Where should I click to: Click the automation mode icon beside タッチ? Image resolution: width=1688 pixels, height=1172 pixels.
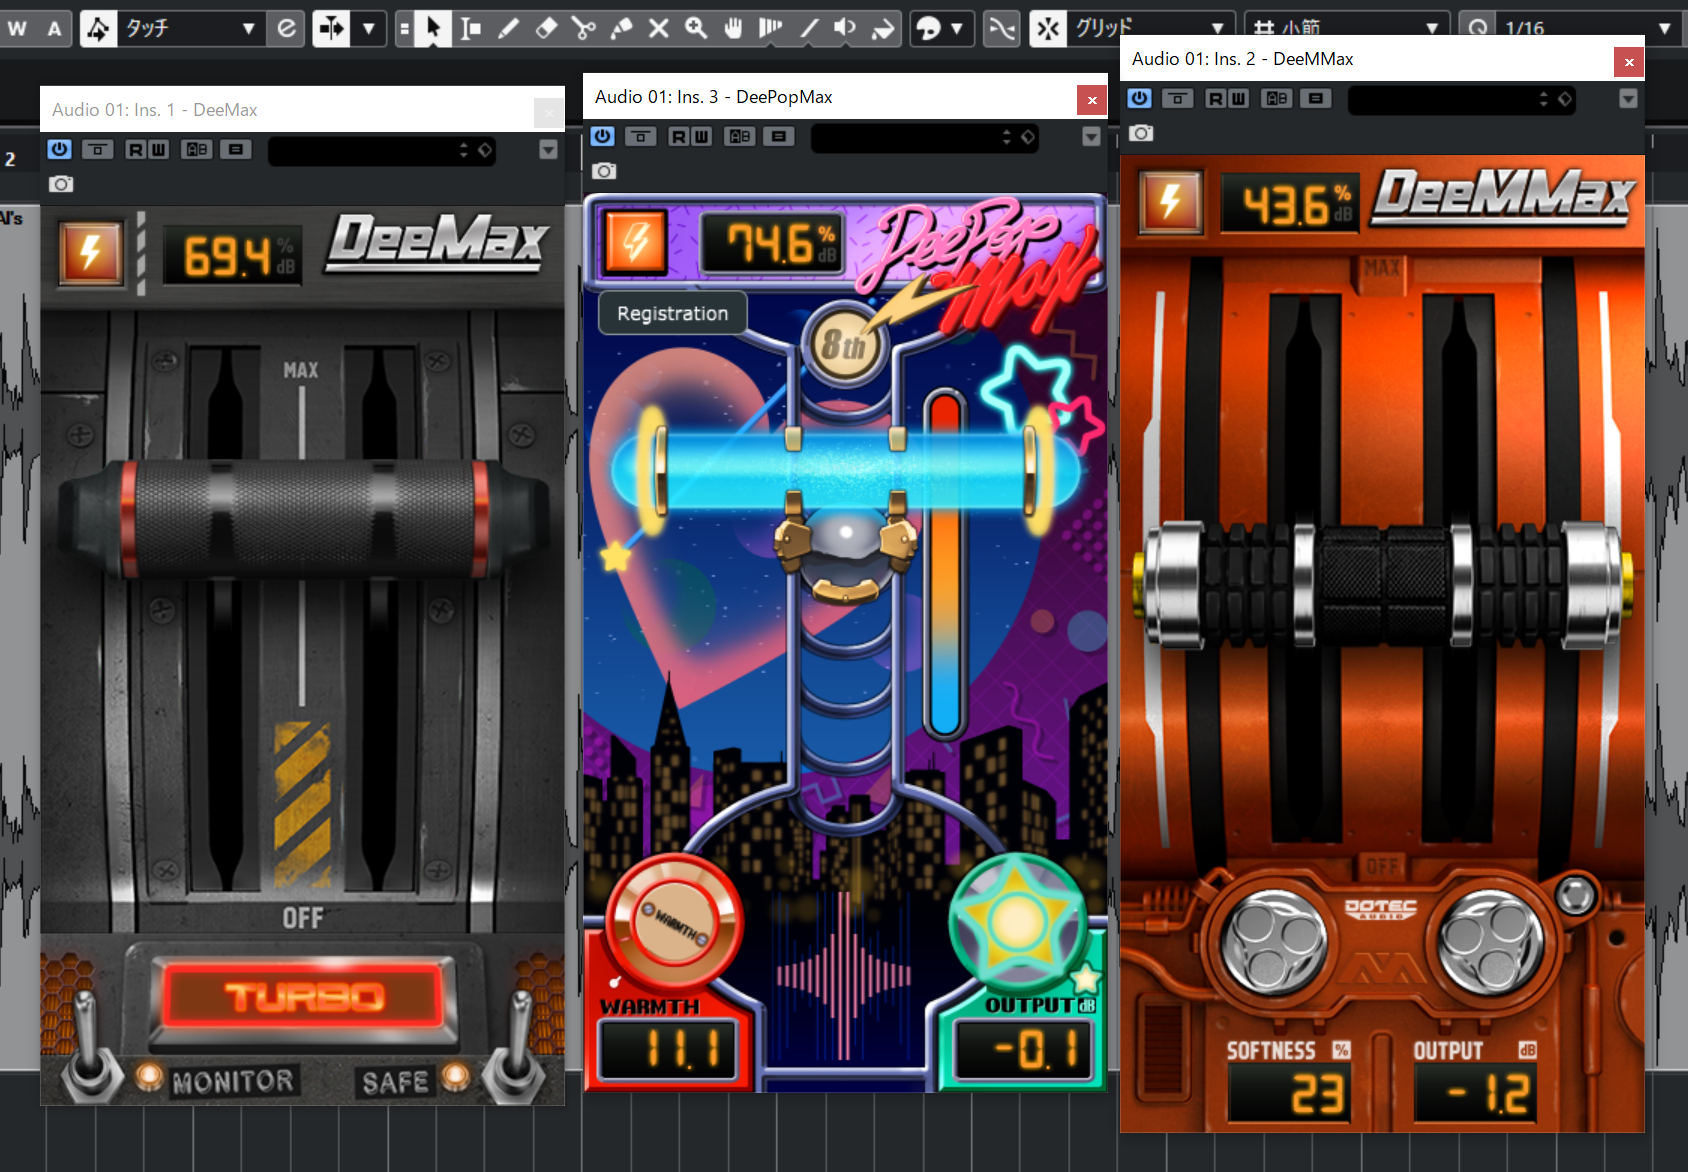(x=98, y=28)
